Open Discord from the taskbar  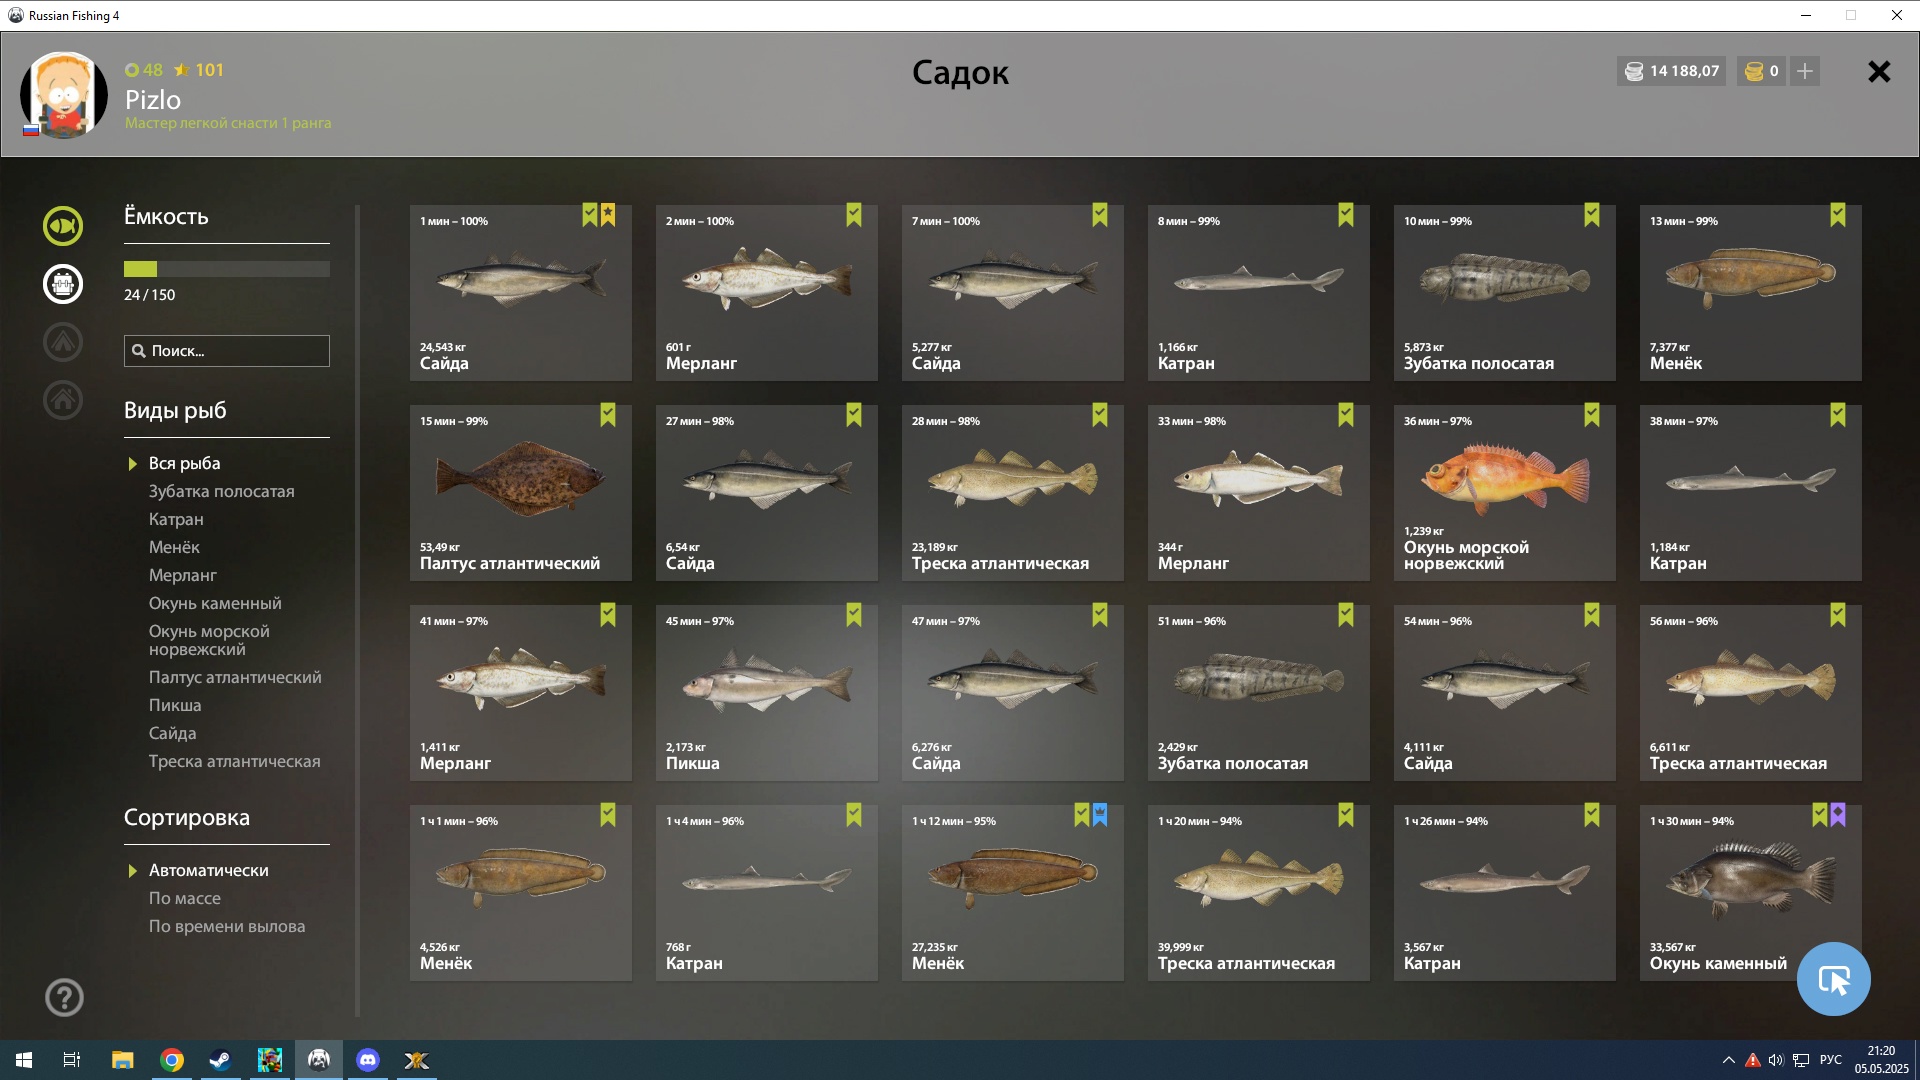pos(367,1060)
